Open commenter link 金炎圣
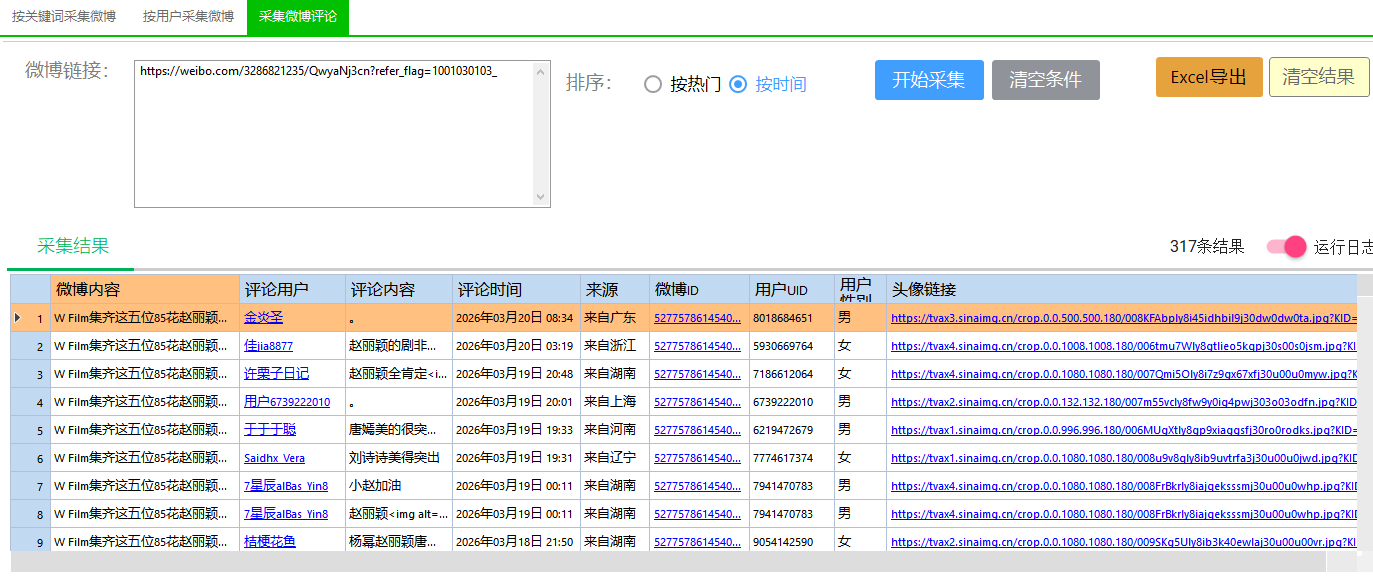This screenshot has width=1373, height=576. click(x=264, y=318)
